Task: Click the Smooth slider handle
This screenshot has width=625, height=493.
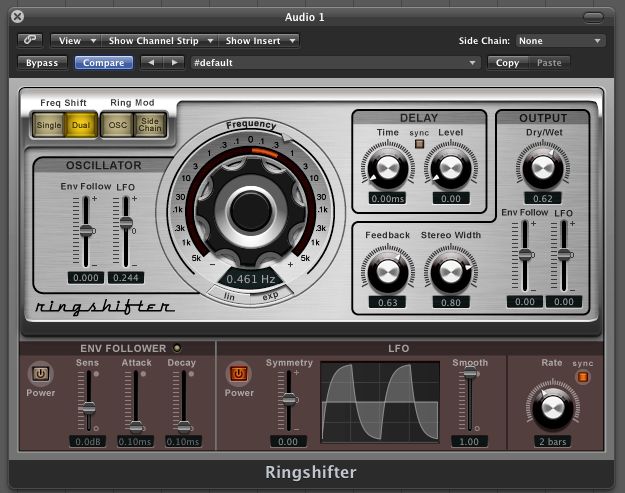Action: pyautogui.click(x=470, y=373)
